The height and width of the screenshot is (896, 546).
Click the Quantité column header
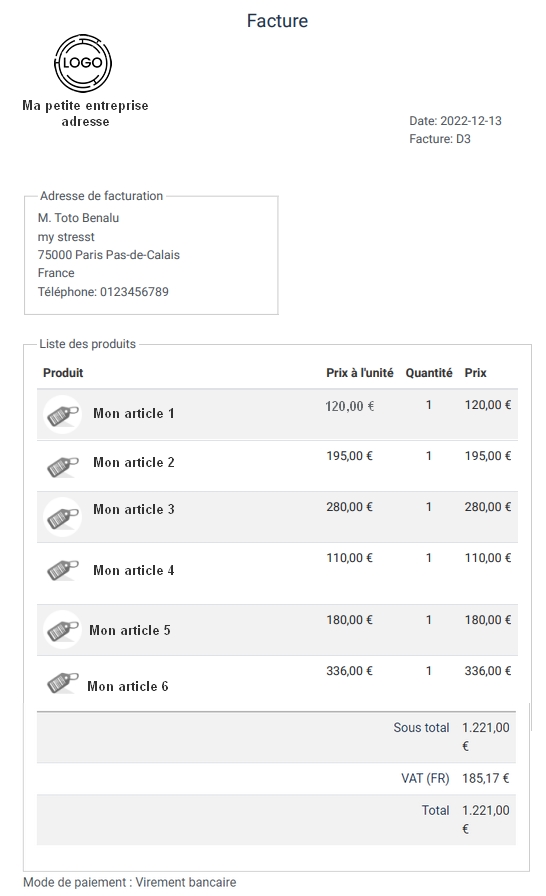429,373
